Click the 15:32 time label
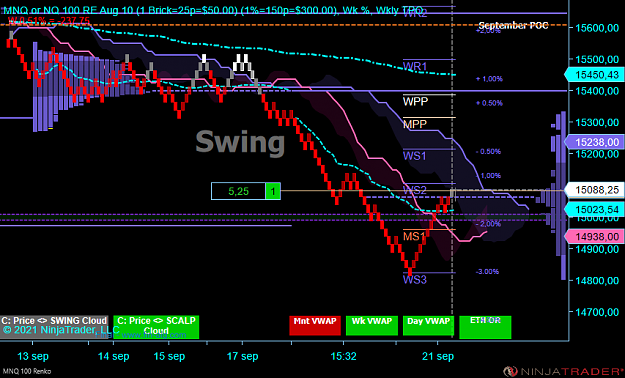The height and width of the screenshot is (378, 625). pyautogui.click(x=344, y=356)
